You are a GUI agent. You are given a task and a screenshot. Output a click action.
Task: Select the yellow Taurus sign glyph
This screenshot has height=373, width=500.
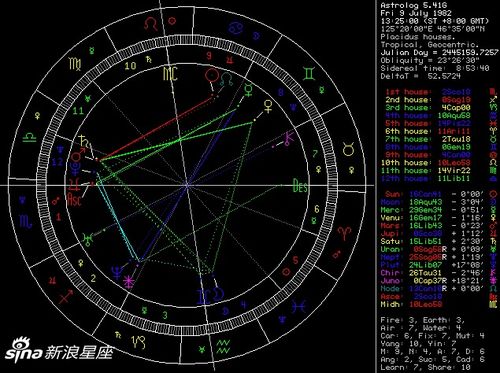pyautogui.click(x=348, y=149)
